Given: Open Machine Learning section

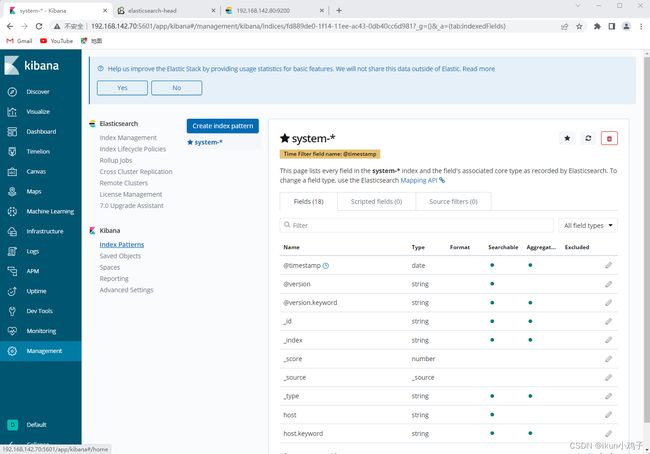Looking at the screenshot, I should click(50, 211).
